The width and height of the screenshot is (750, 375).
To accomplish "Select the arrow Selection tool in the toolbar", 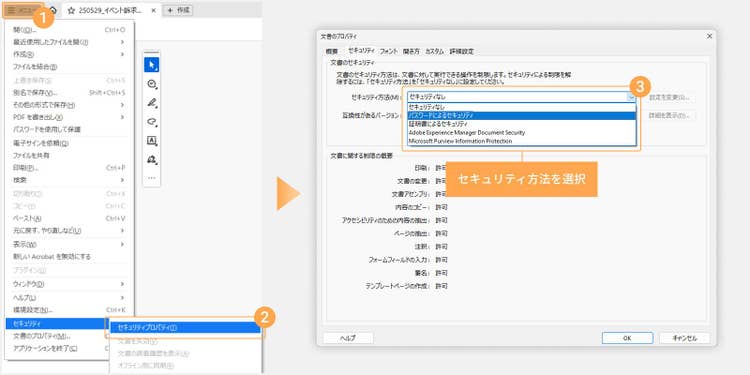I will [x=152, y=65].
